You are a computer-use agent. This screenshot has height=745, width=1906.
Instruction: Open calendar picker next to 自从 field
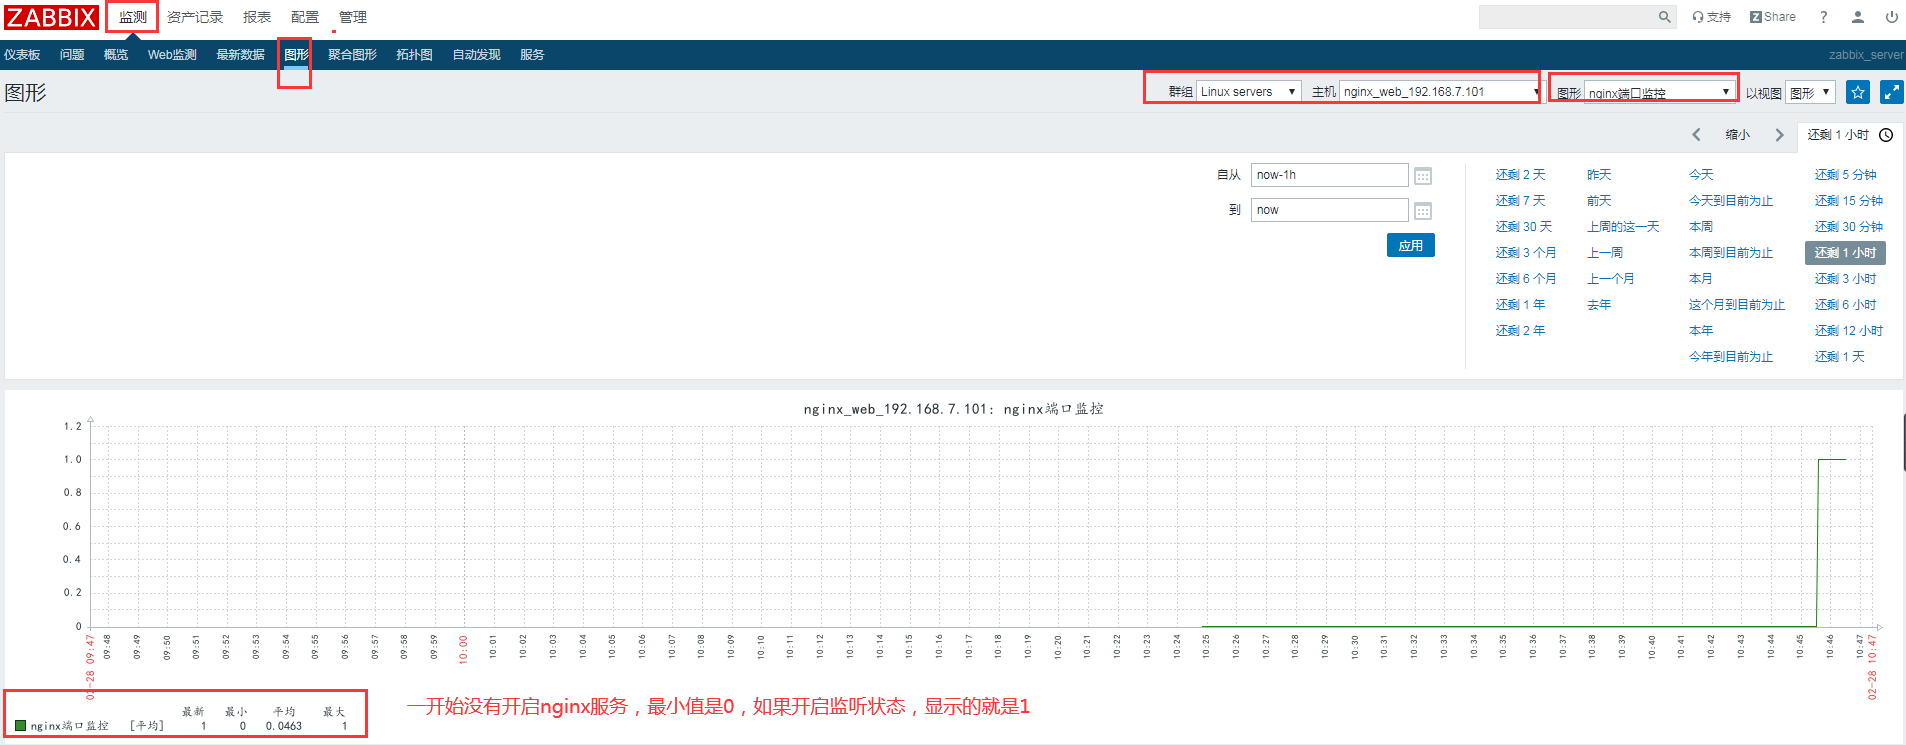(1423, 176)
